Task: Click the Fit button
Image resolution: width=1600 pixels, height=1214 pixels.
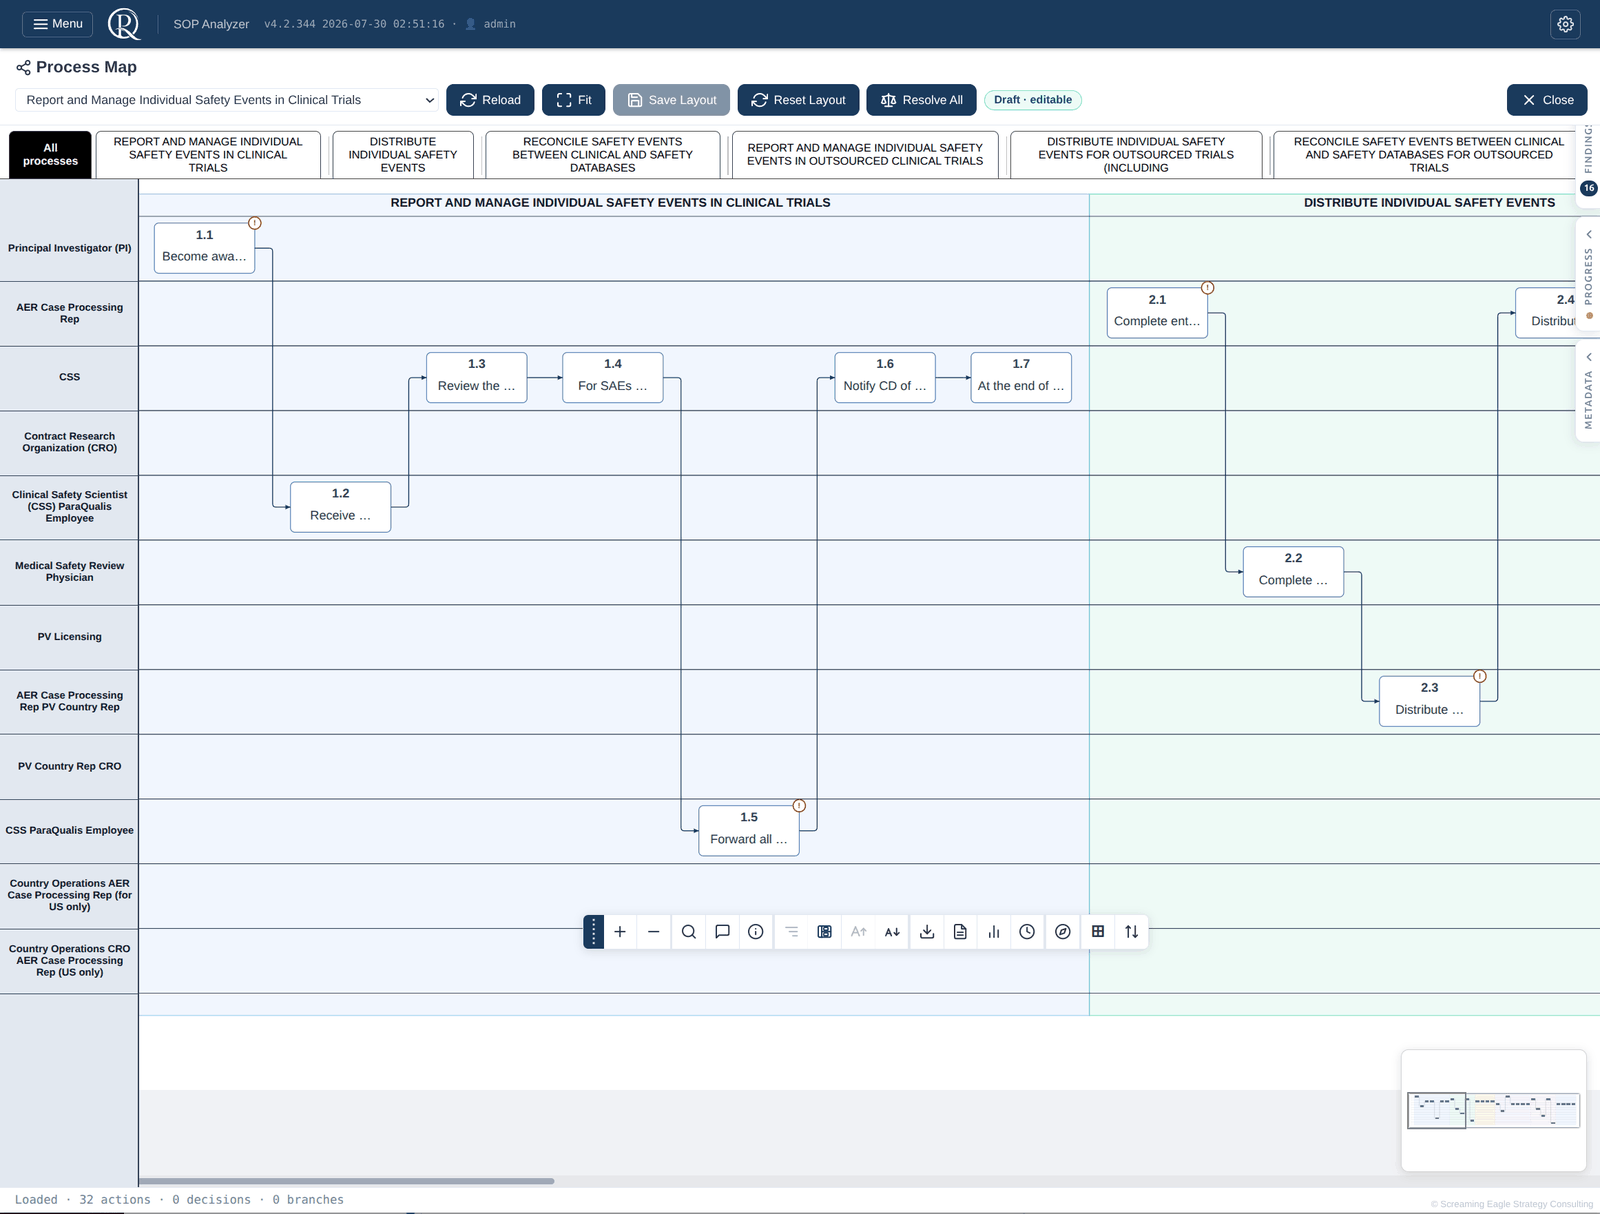Action: tap(574, 100)
